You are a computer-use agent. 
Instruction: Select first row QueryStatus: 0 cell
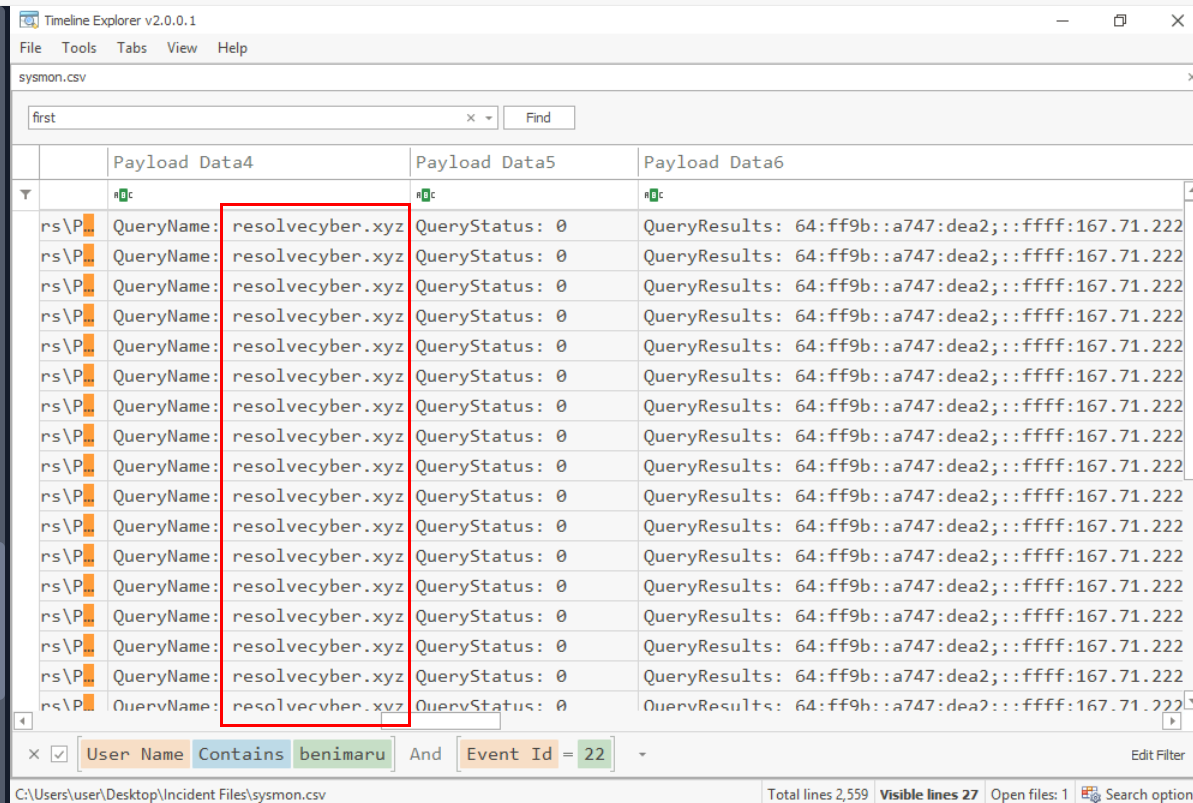523,226
